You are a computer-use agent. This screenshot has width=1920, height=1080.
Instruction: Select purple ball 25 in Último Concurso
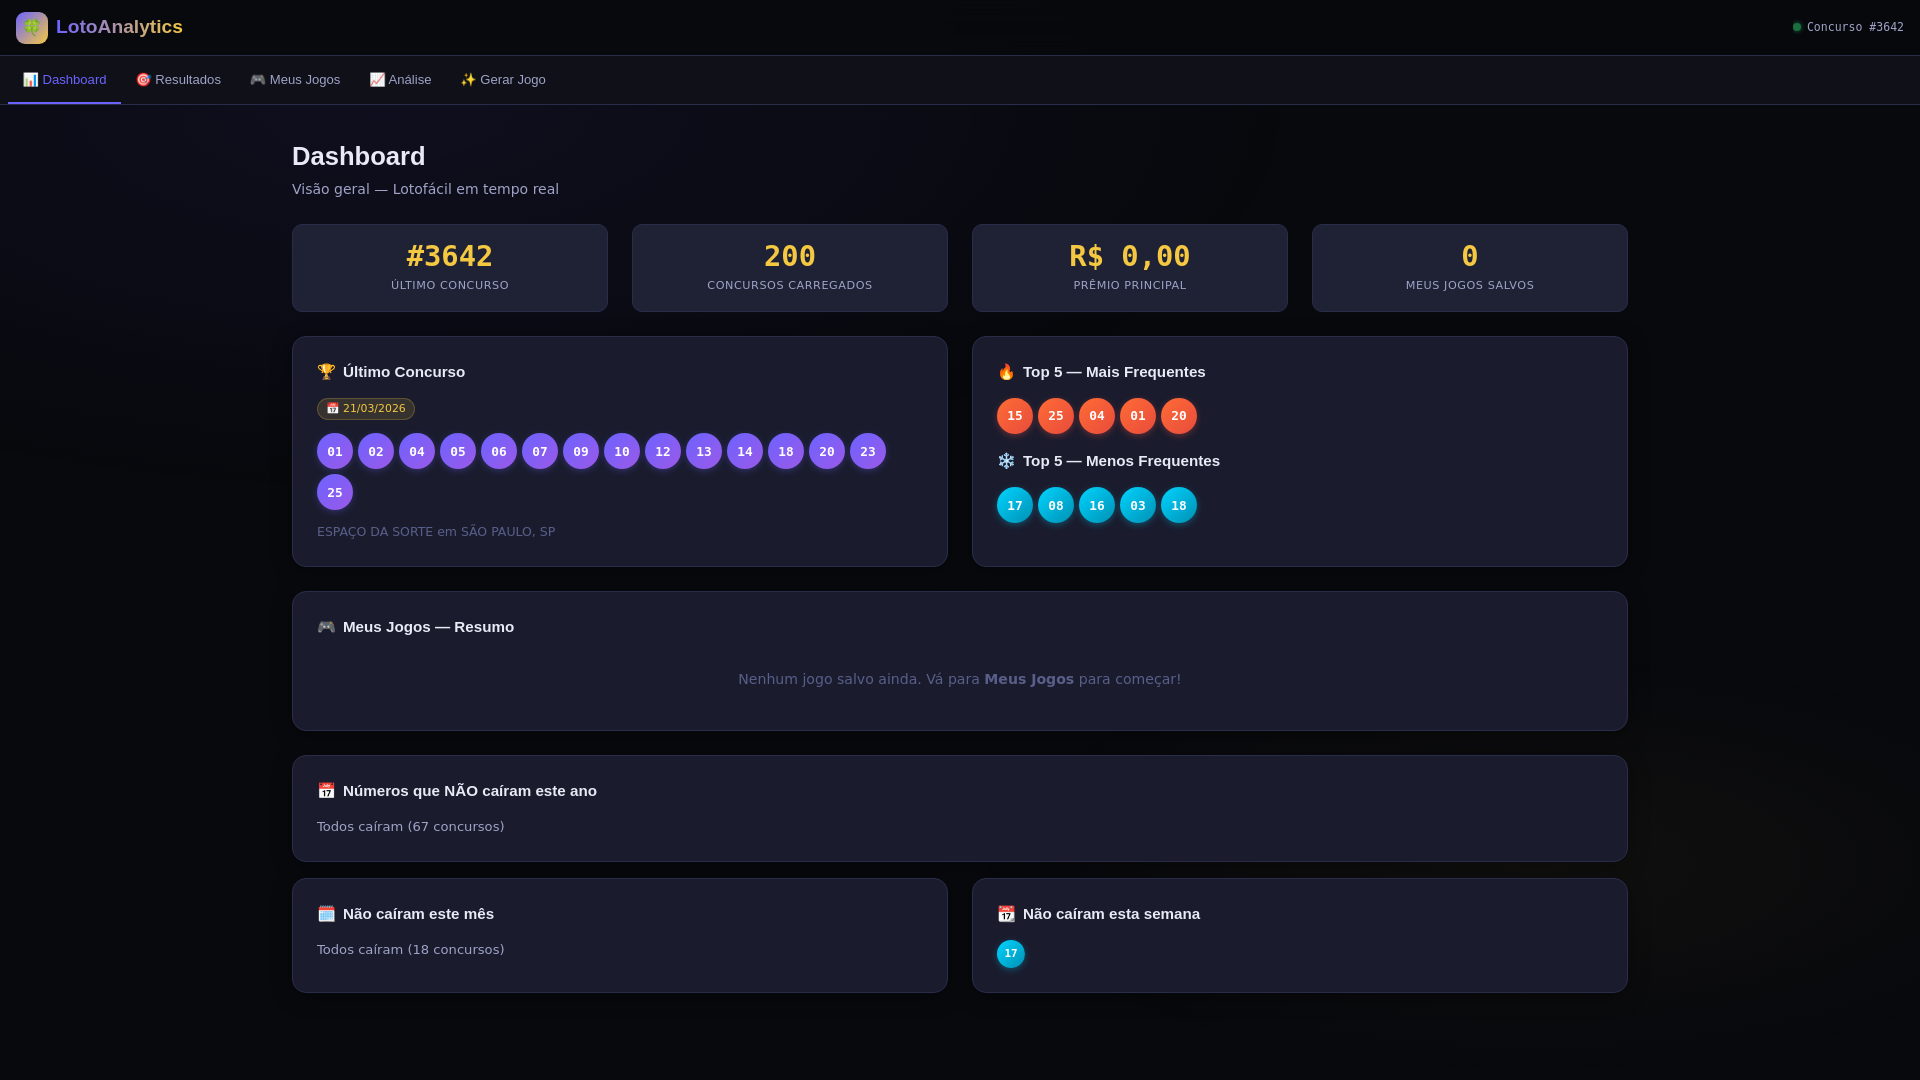[335, 492]
